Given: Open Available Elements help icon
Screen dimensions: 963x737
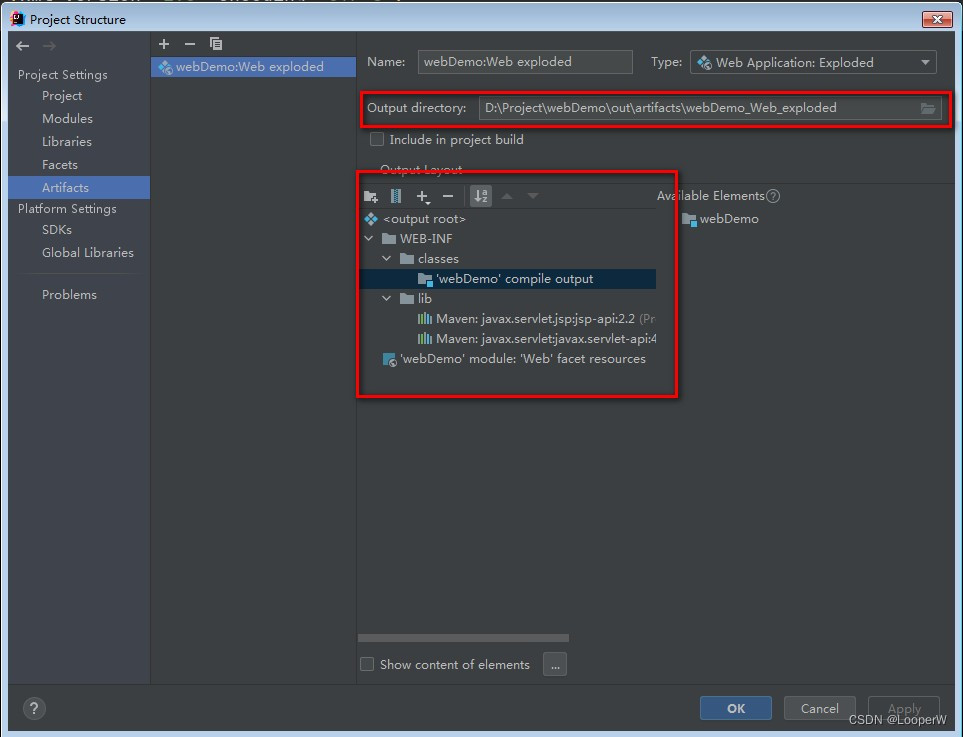Looking at the screenshot, I should [773, 197].
